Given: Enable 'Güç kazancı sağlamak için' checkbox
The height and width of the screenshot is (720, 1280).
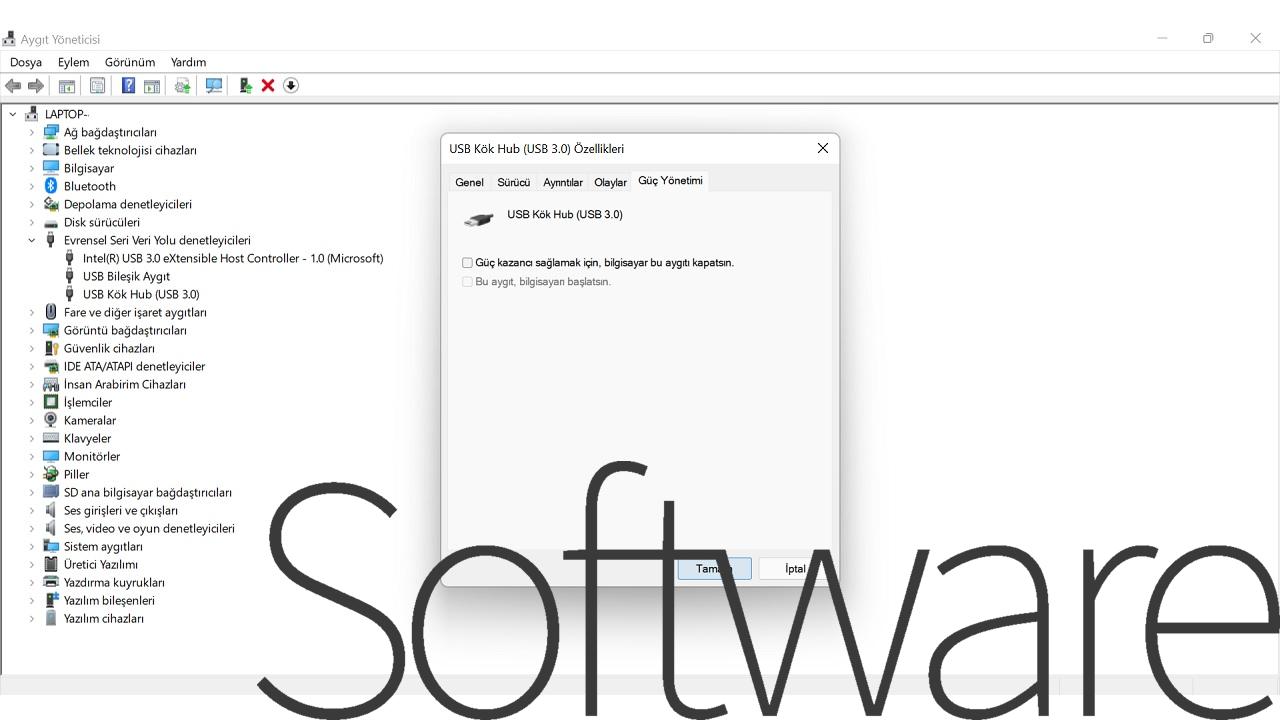Looking at the screenshot, I should point(467,263).
